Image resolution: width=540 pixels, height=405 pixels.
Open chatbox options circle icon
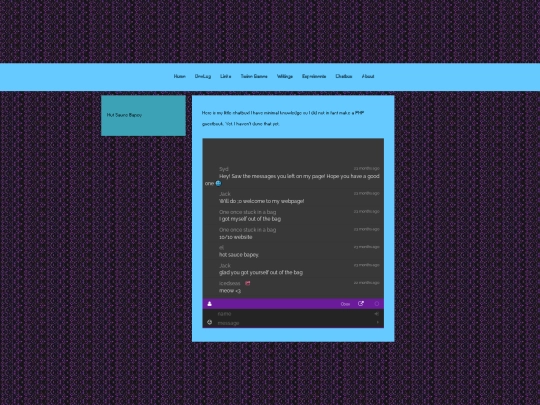tap(377, 304)
